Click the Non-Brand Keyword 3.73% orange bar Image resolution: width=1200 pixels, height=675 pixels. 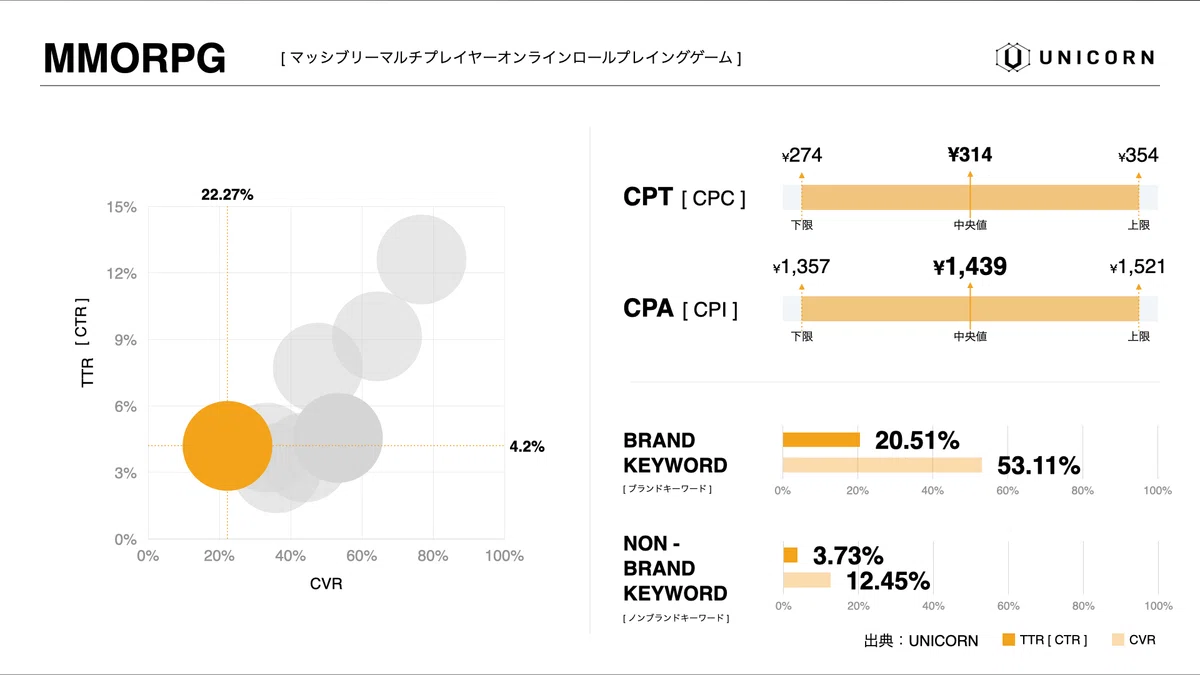[790, 555]
